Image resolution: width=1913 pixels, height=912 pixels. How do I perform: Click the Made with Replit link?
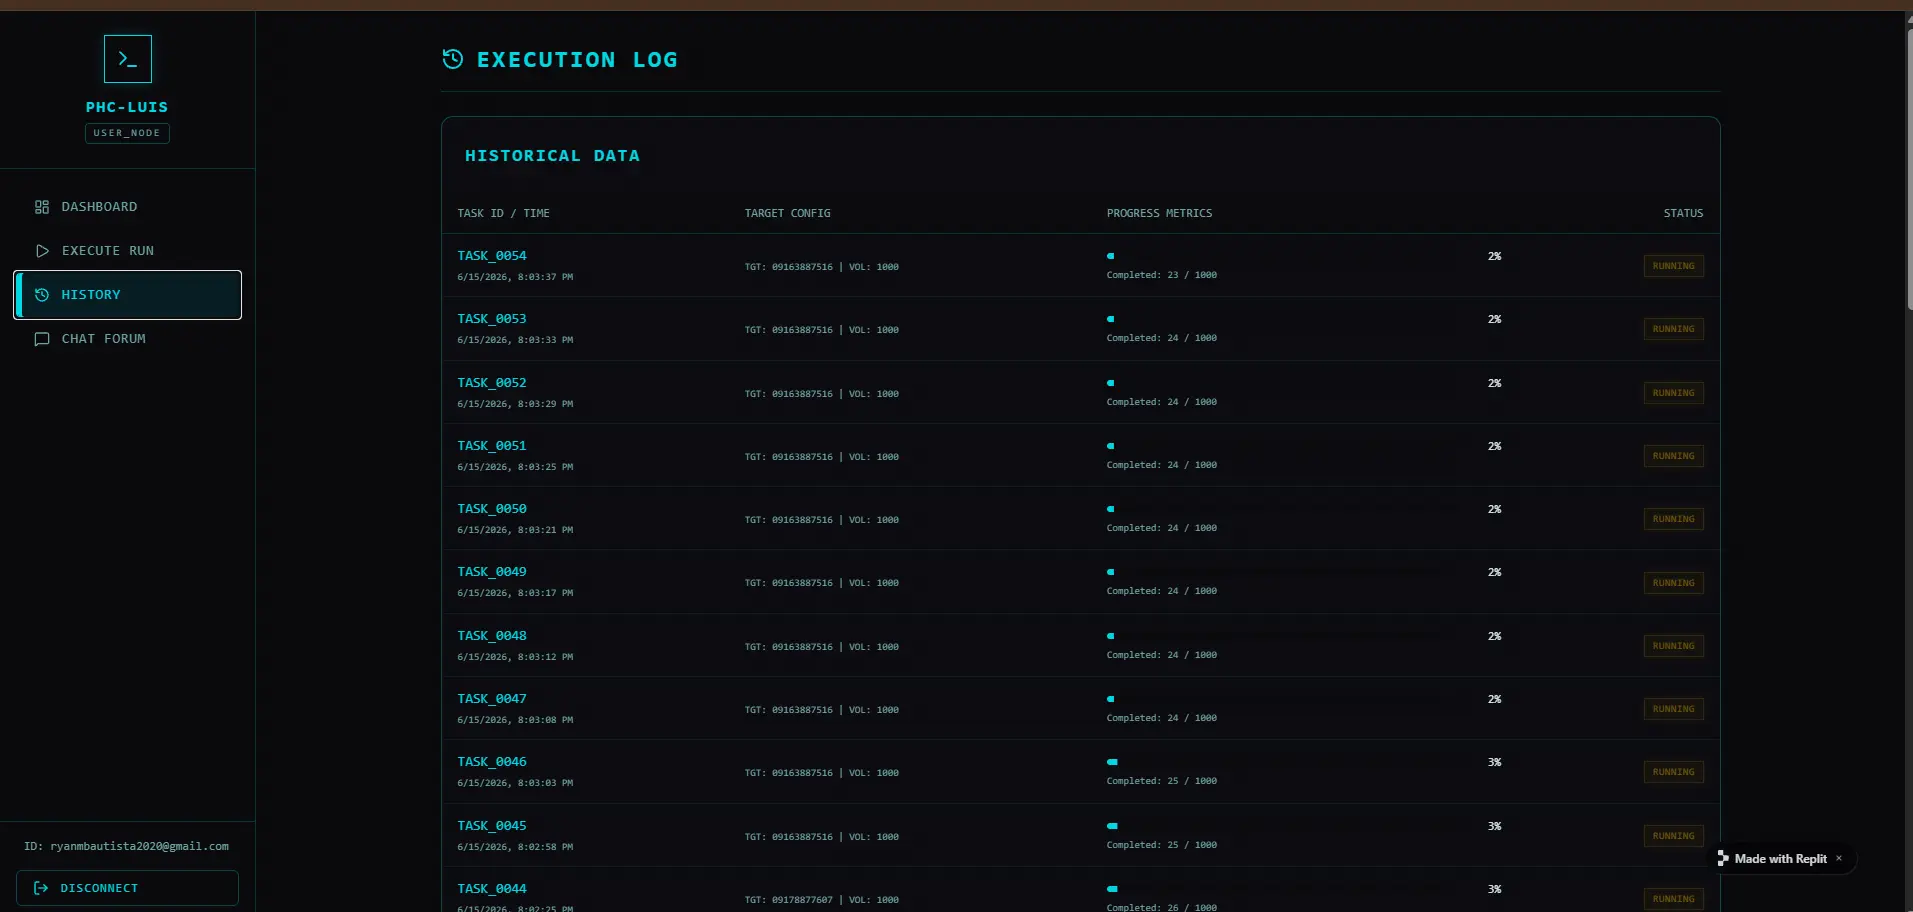pos(1780,859)
